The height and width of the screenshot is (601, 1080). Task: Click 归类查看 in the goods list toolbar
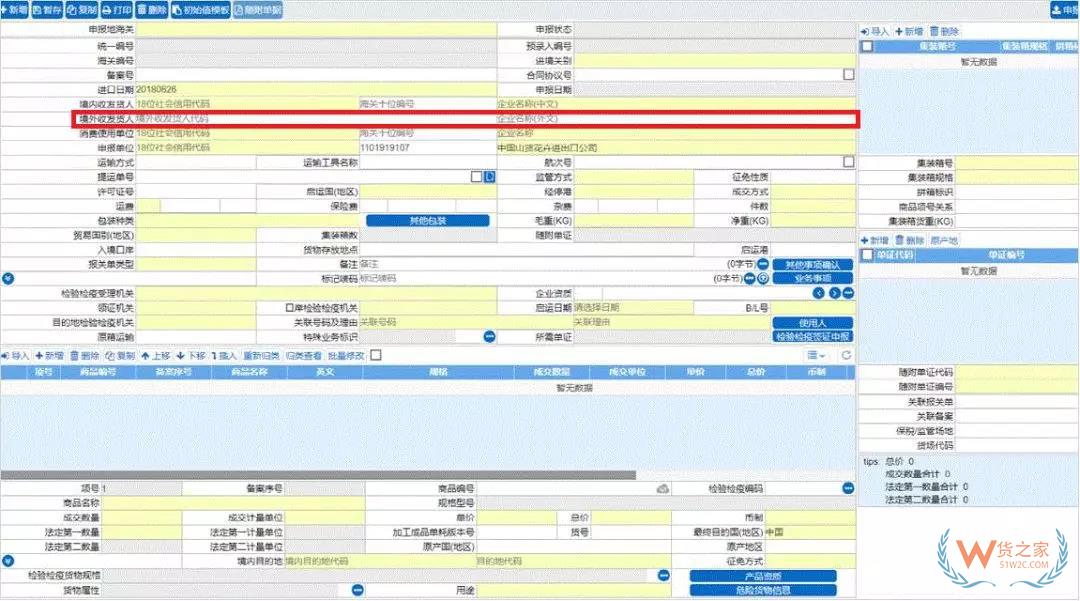coord(304,356)
